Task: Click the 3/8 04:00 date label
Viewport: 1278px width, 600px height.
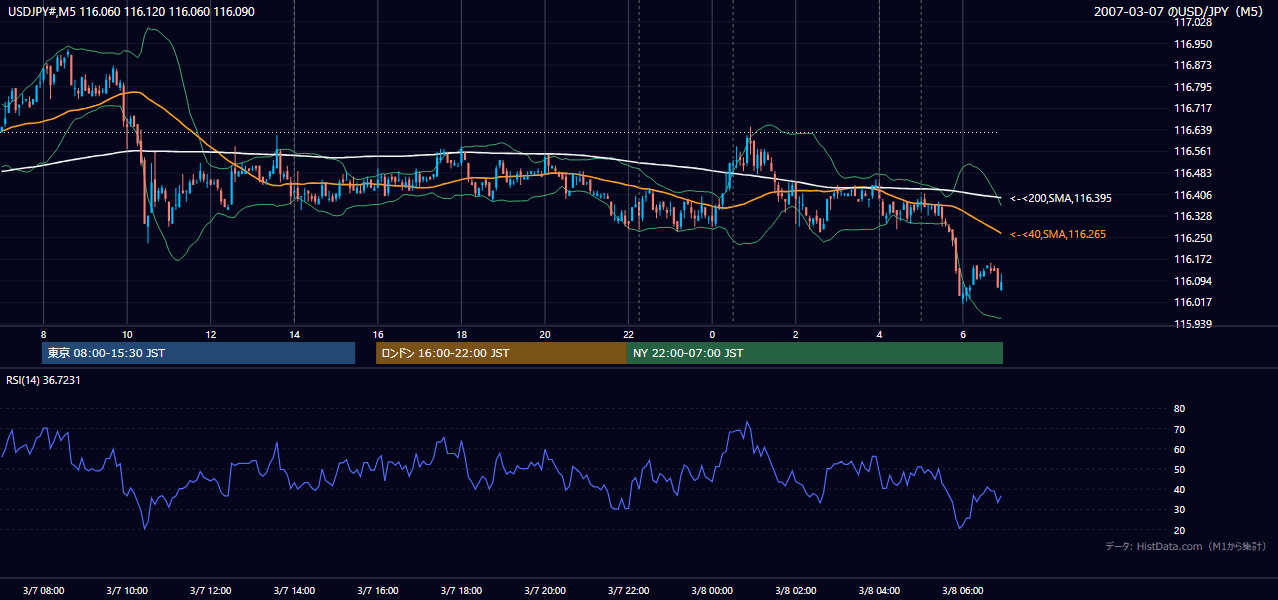Action: point(879,590)
